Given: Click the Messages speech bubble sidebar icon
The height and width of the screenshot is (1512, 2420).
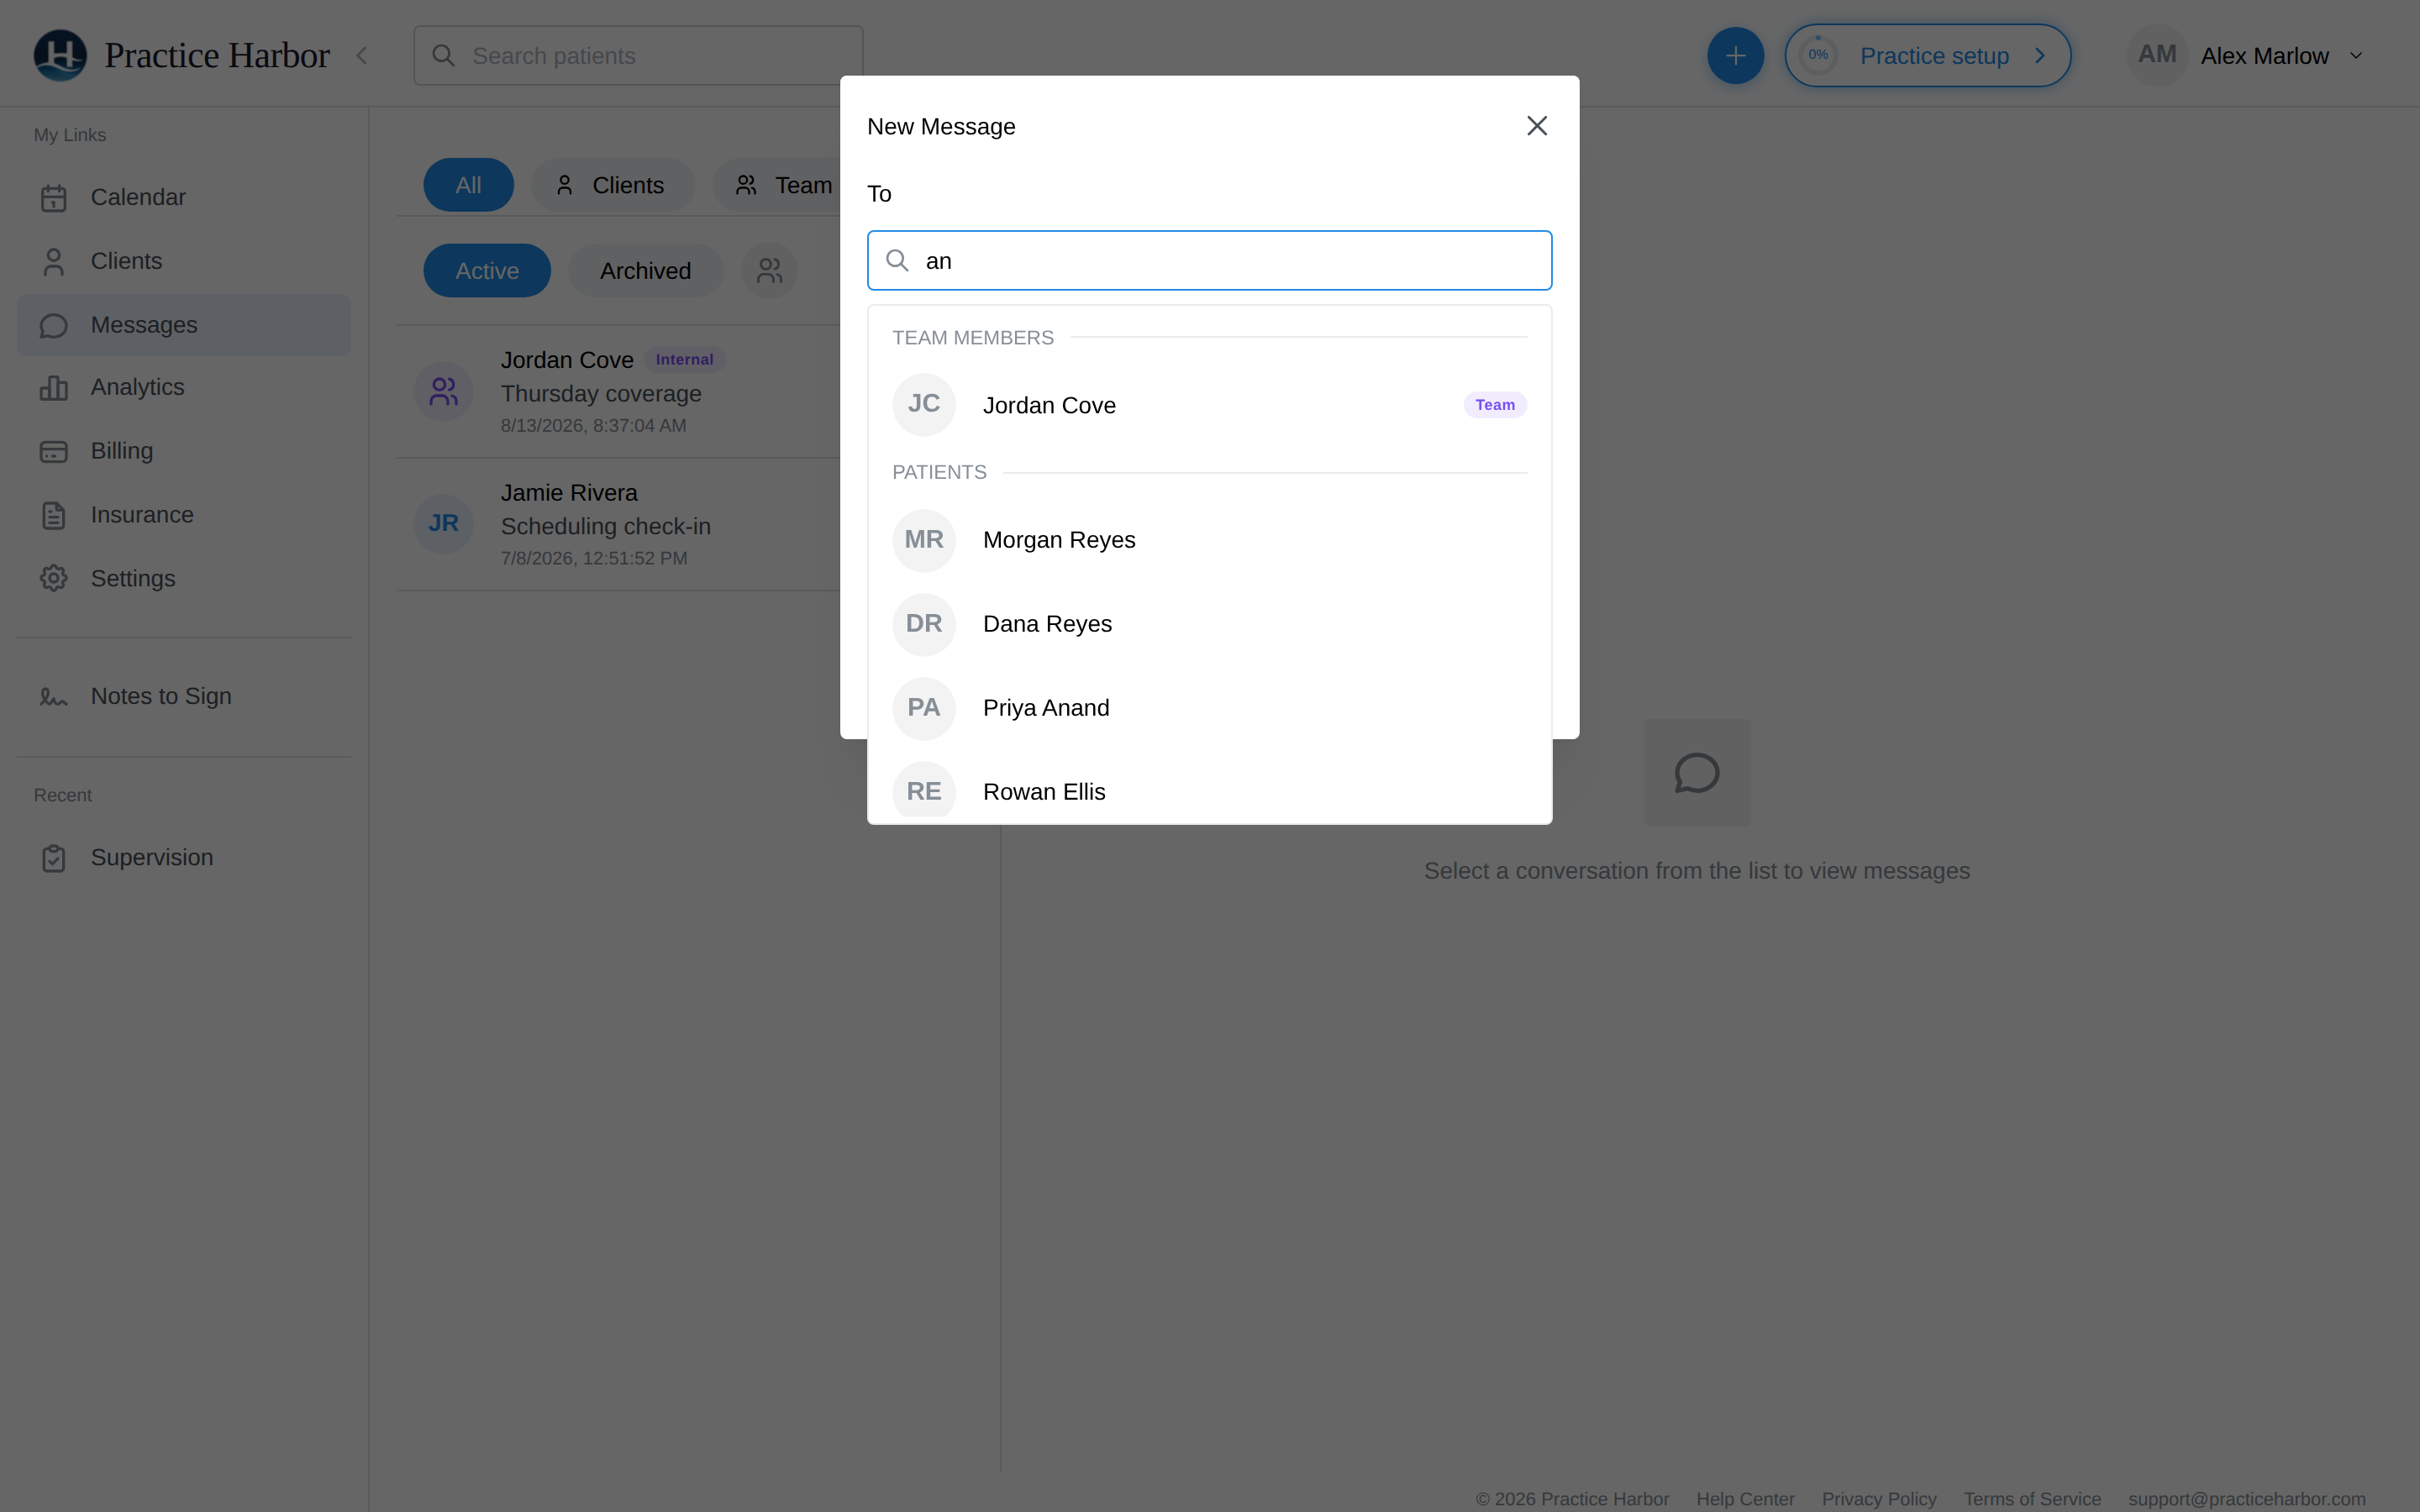Looking at the screenshot, I should (54, 326).
